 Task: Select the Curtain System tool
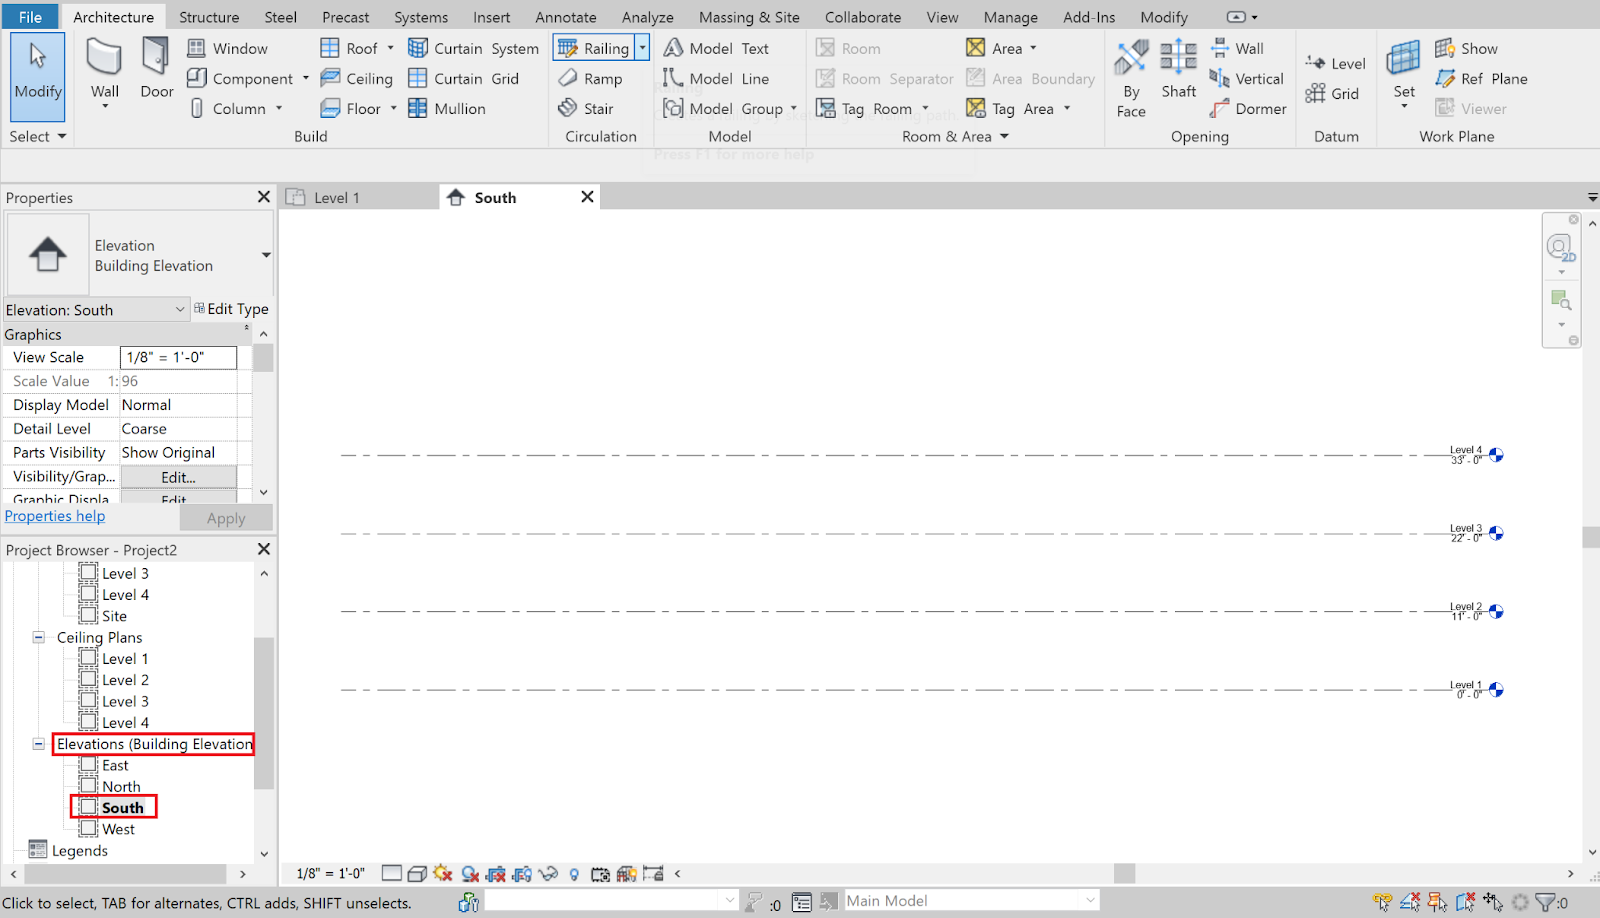click(473, 48)
